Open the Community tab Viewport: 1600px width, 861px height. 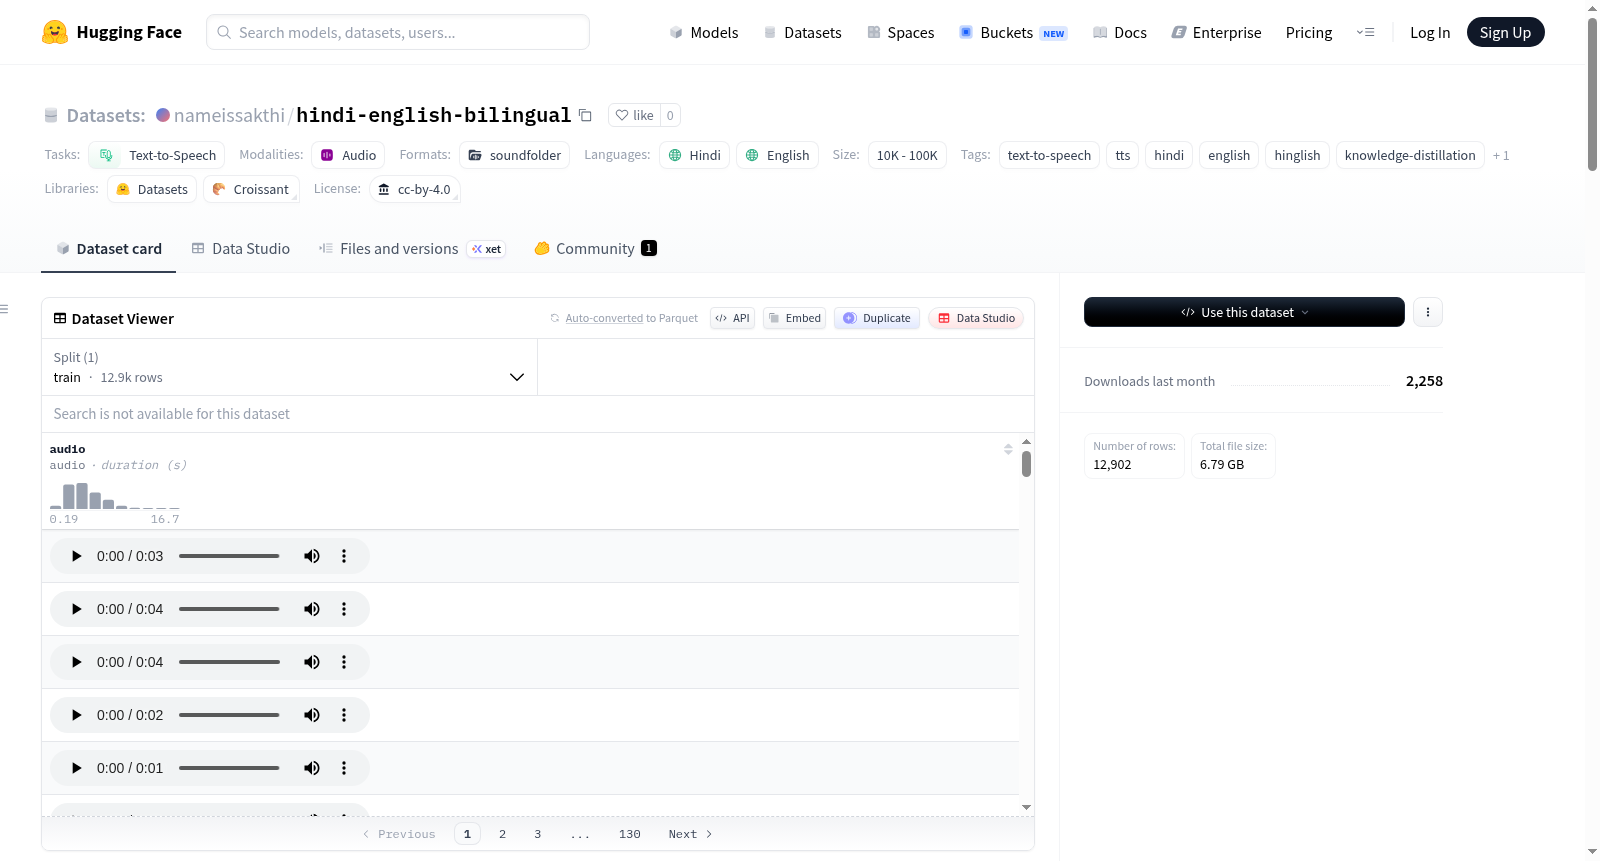click(x=595, y=248)
